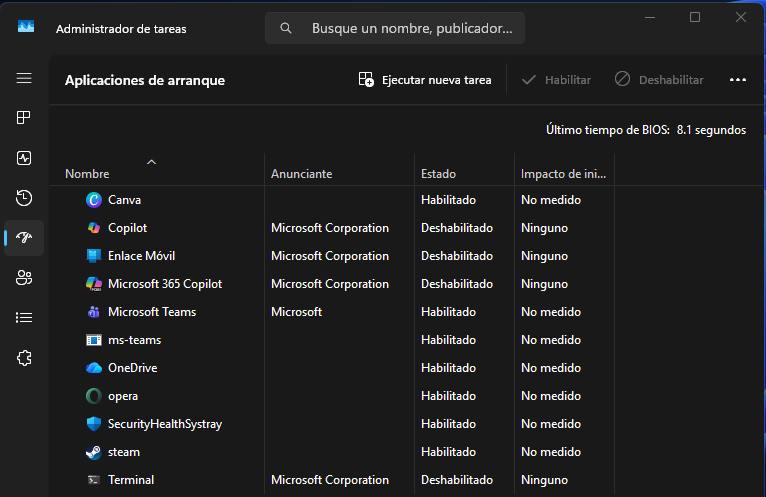
Task: Open the Details list page icon
Action: pos(24,318)
